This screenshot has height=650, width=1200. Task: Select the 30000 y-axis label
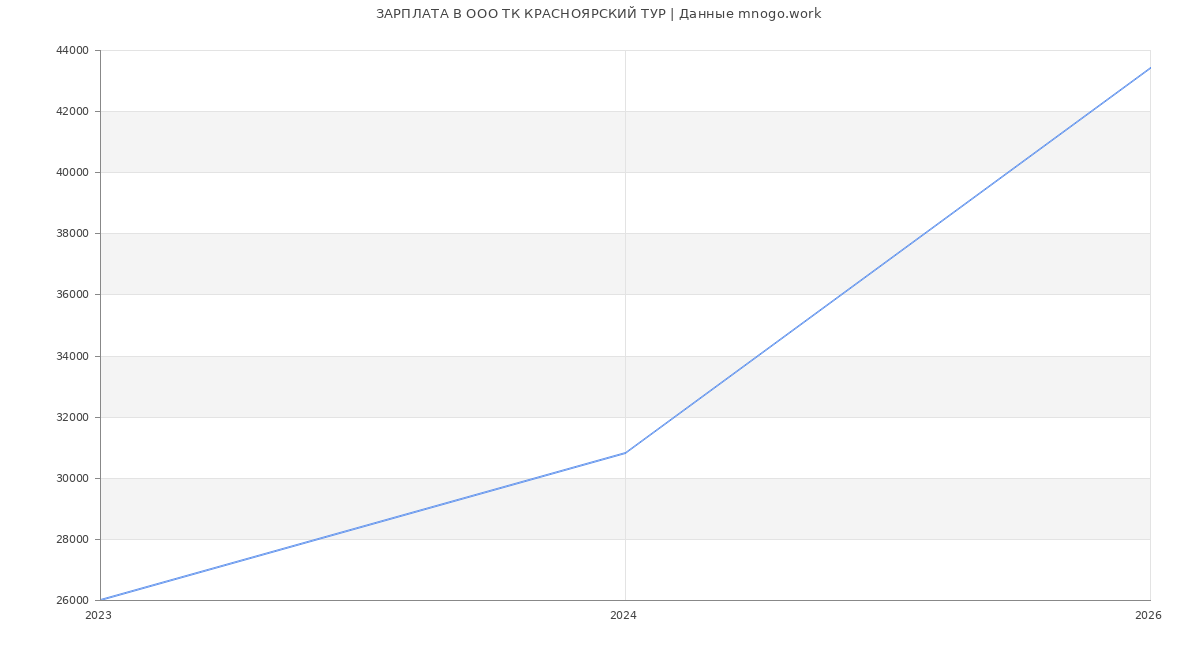[x=73, y=478]
